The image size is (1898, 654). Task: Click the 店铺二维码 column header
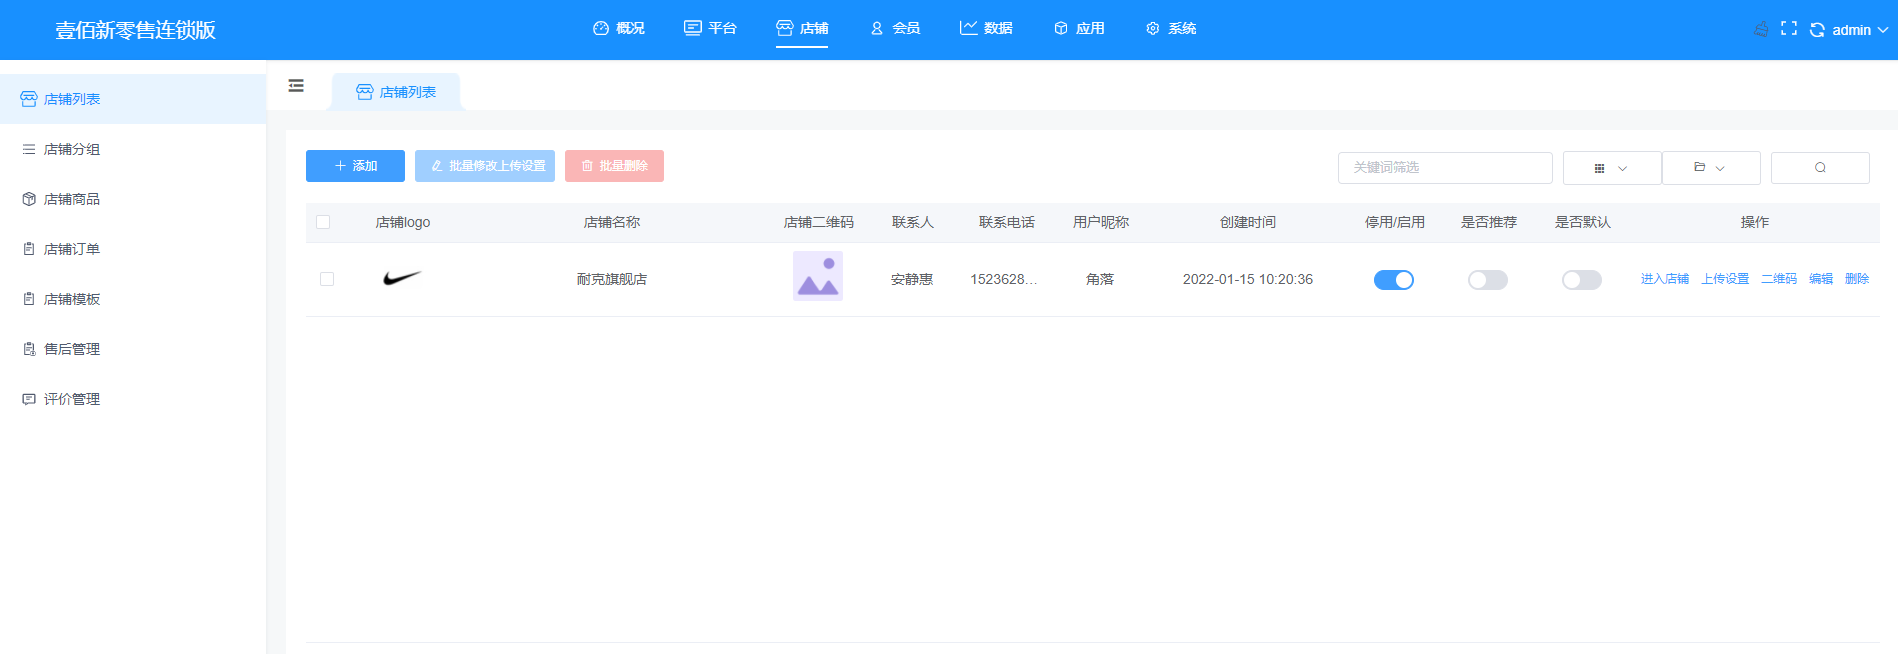[x=819, y=223]
